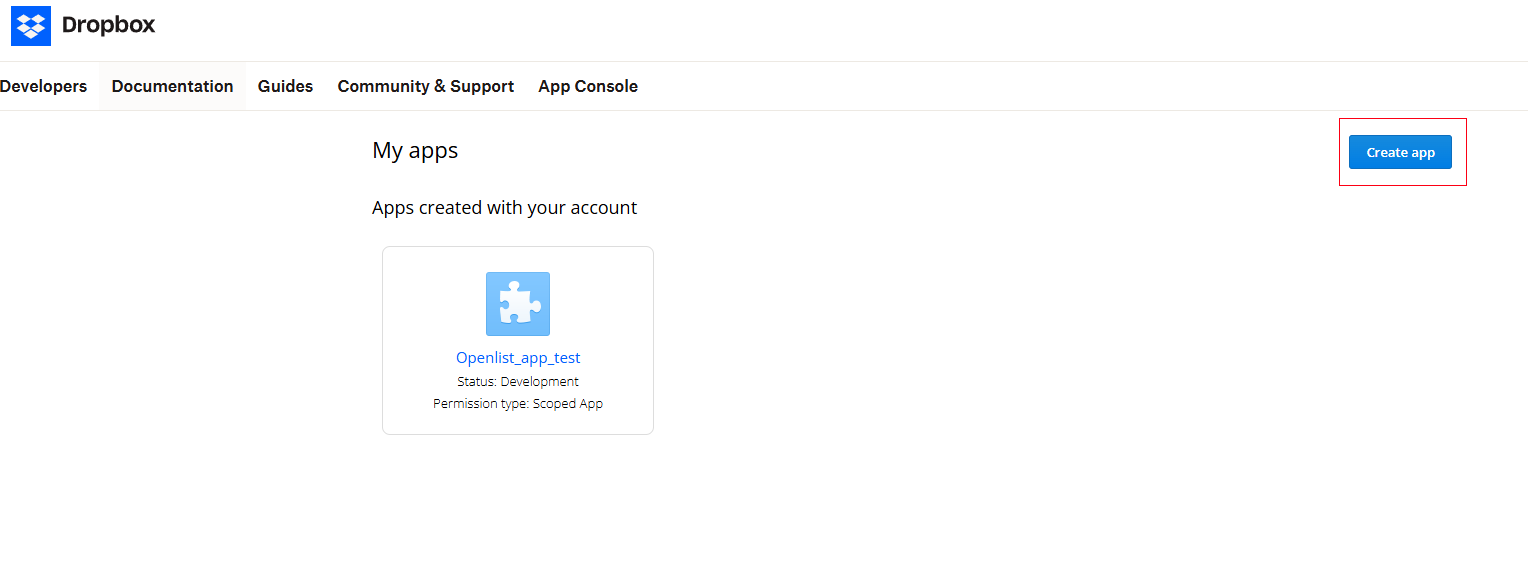Click the word 'Support' in the navigation bar
The height and width of the screenshot is (575, 1528).
pos(482,86)
